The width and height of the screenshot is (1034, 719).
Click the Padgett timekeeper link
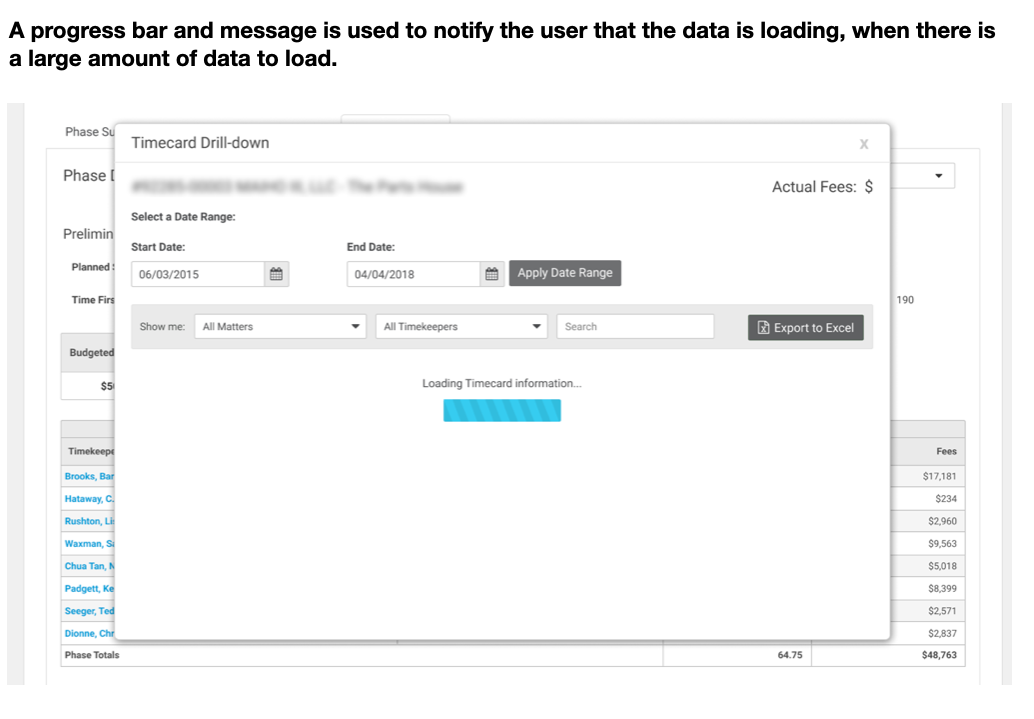[89, 589]
